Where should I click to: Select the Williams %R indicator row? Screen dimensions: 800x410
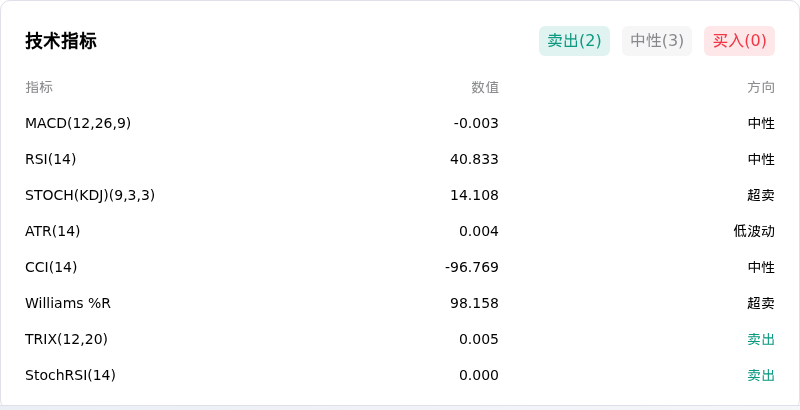[400, 303]
